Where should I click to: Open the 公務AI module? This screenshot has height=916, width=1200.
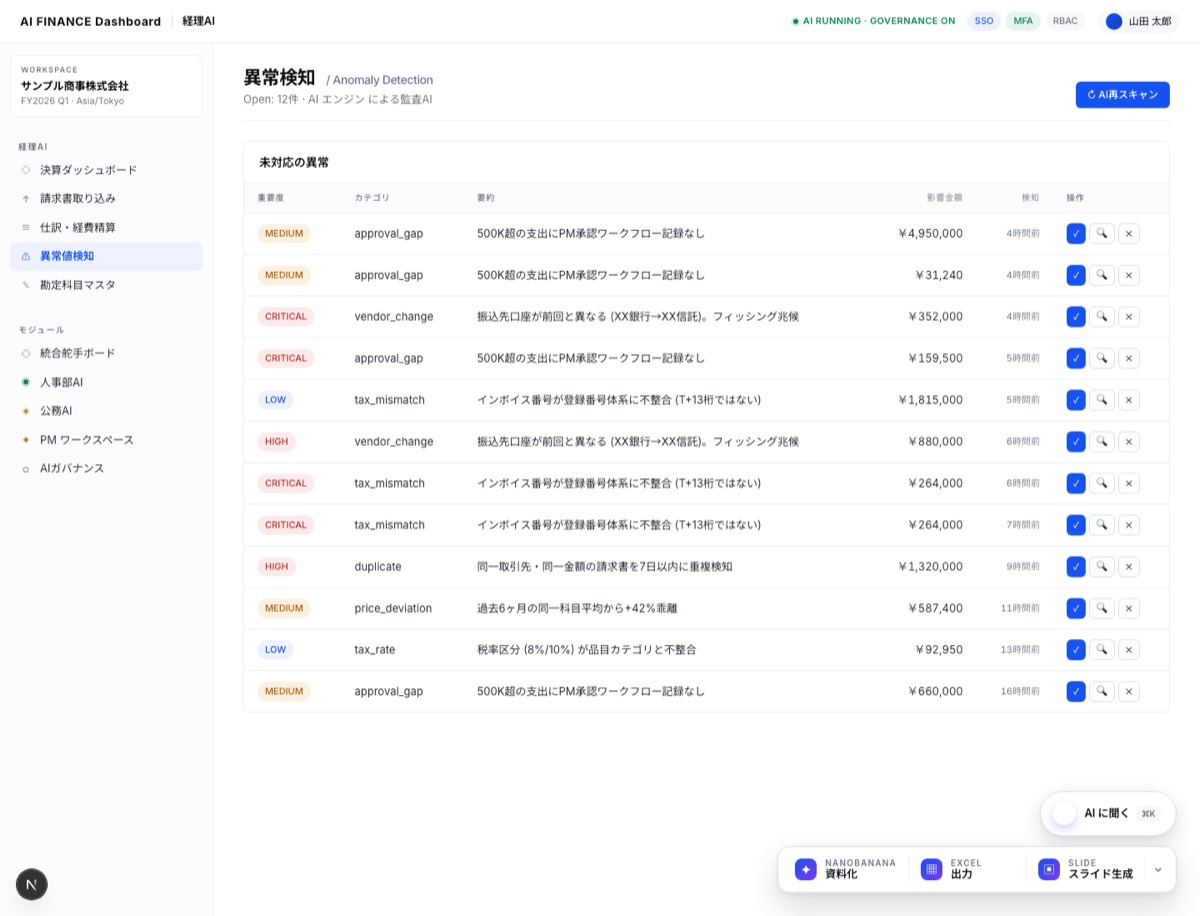[106, 411]
